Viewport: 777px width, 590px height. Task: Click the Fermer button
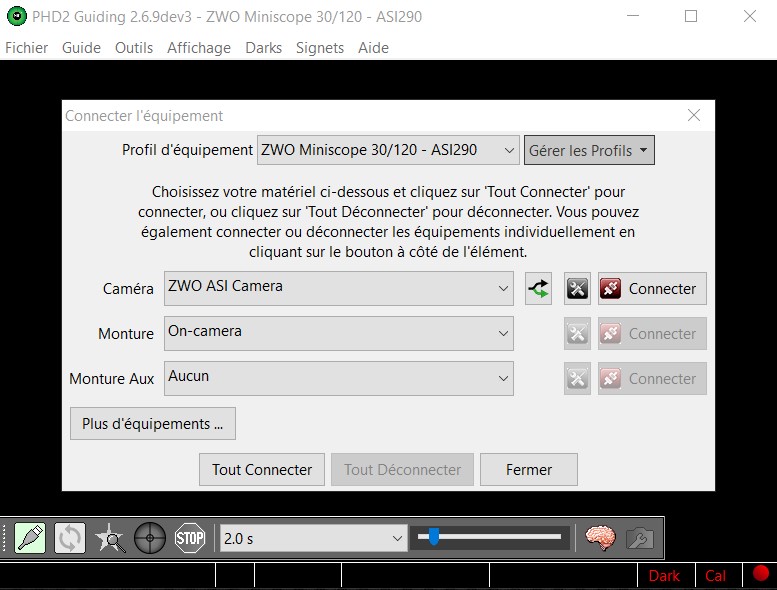coord(529,470)
